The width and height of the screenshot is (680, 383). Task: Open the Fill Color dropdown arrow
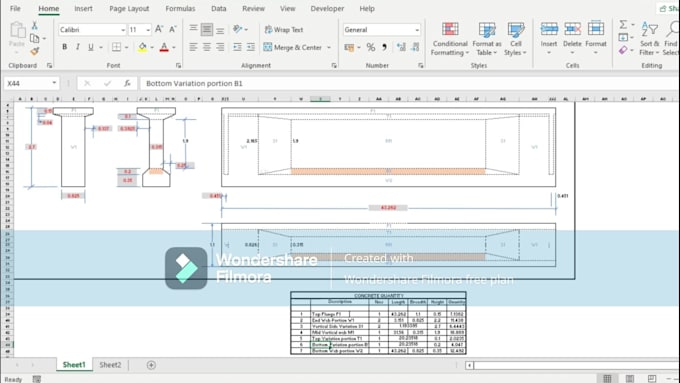(x=152, y=47)
